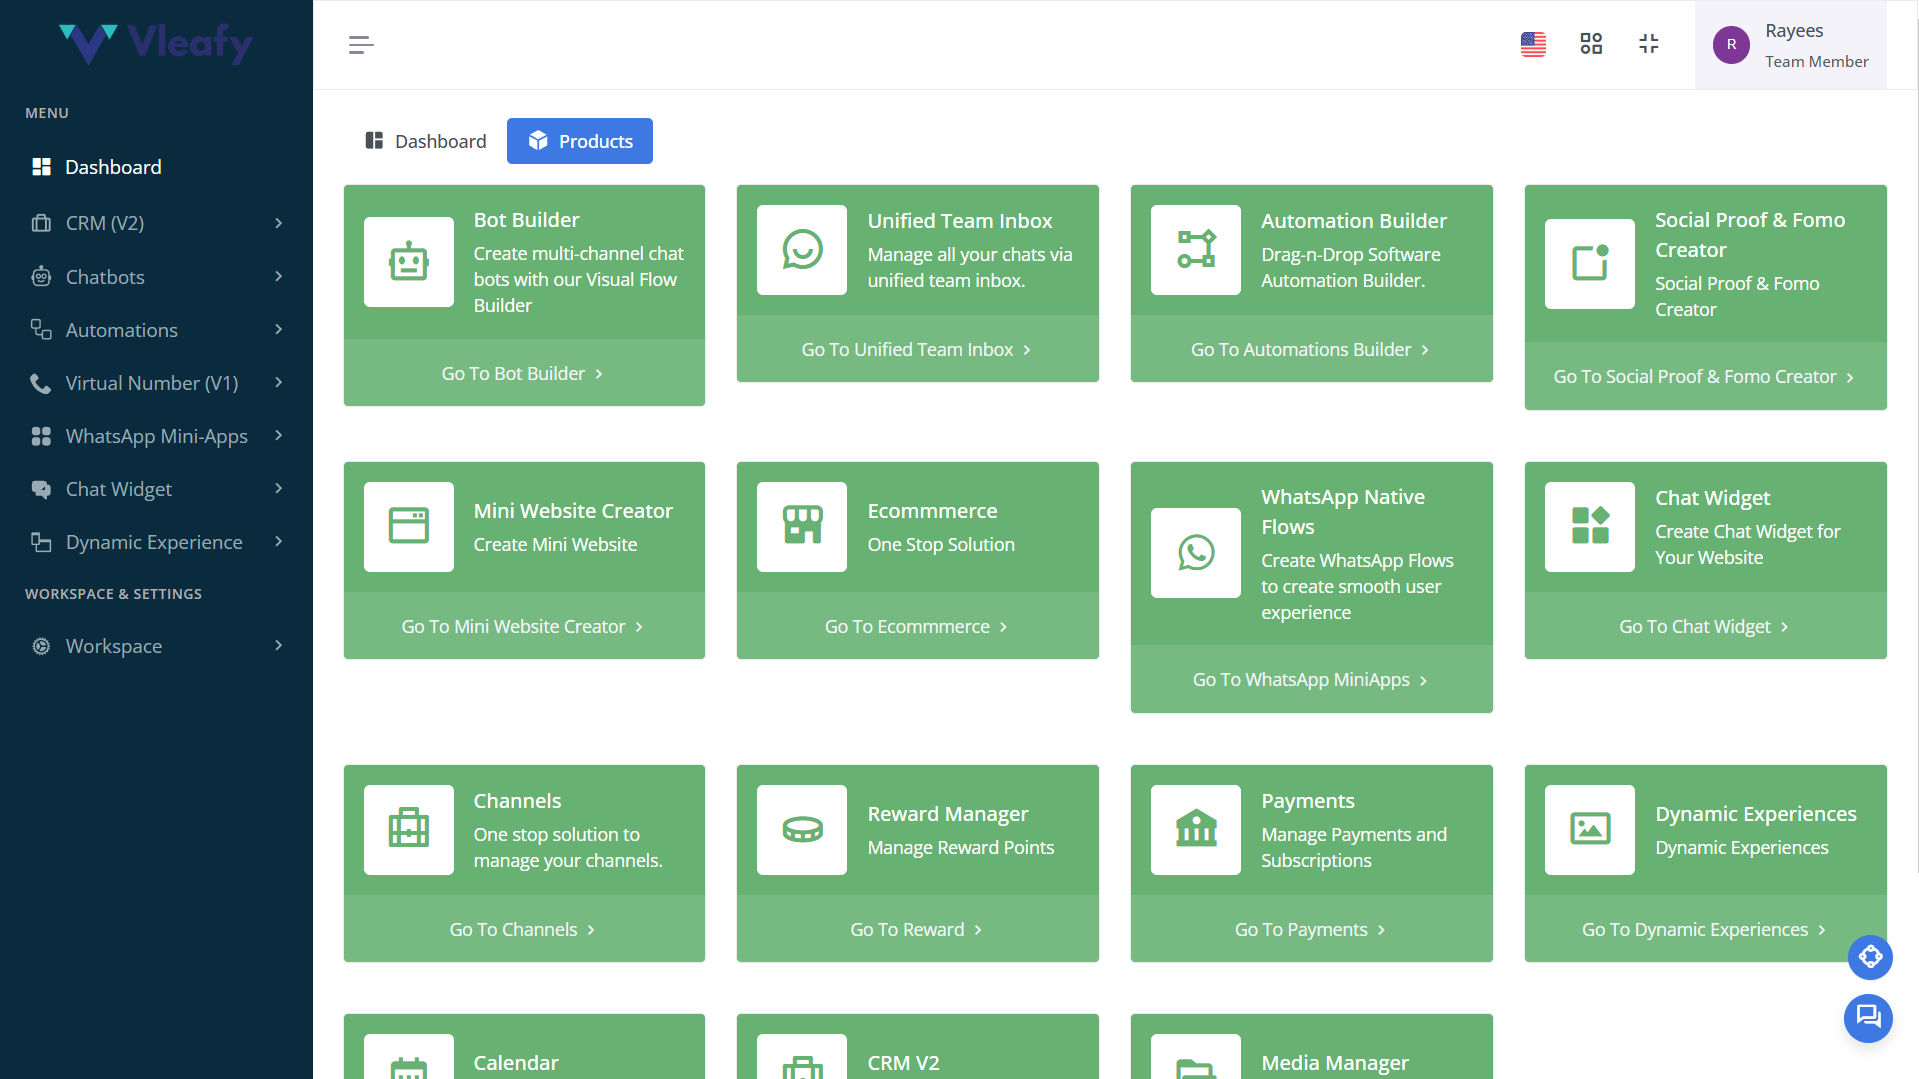Viewport: 1919px width, 1079px height.
Task: Expand the WhatsApp Mini-Apps menu
Action: (156, 436)
